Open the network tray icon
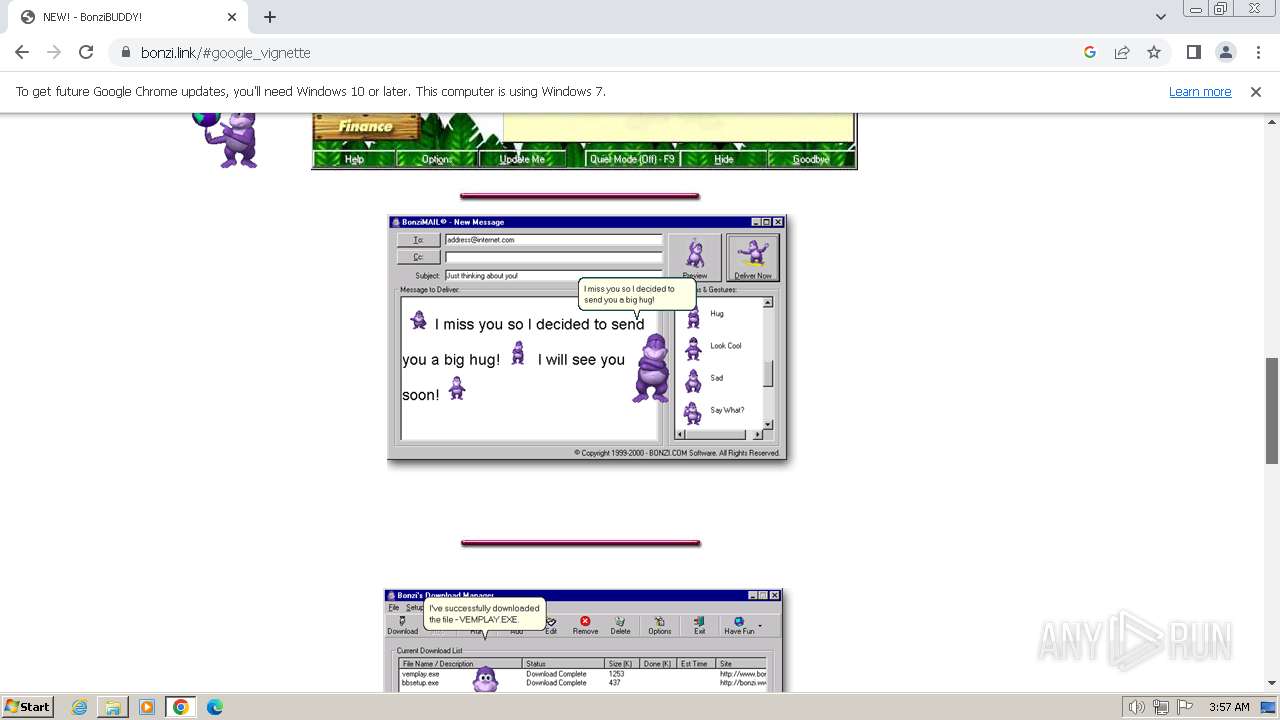1280x720 pixels. (x=1161, y=707)
